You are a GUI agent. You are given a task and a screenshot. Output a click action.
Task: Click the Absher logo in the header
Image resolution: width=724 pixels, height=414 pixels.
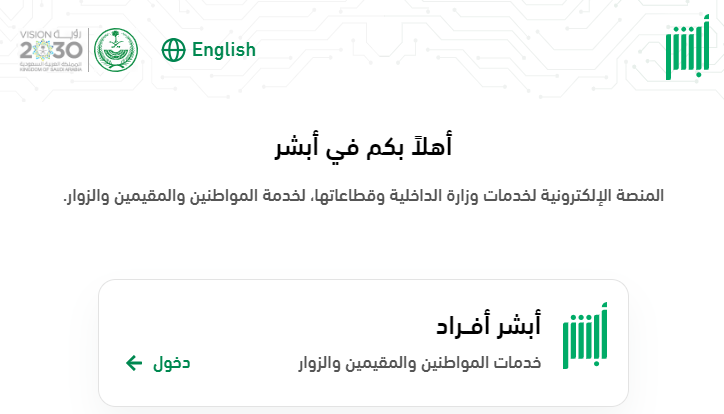687,47
